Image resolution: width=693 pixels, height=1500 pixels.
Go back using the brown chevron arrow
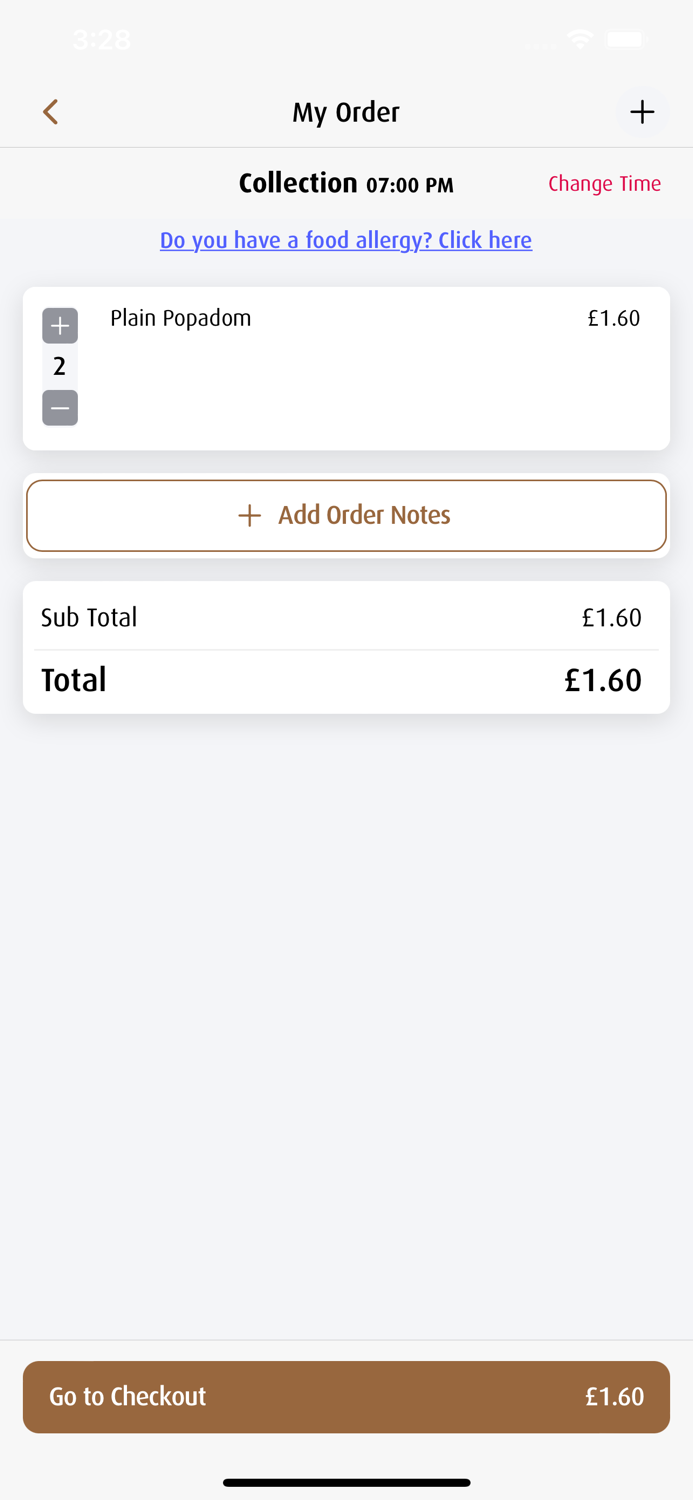click(51, 111)
